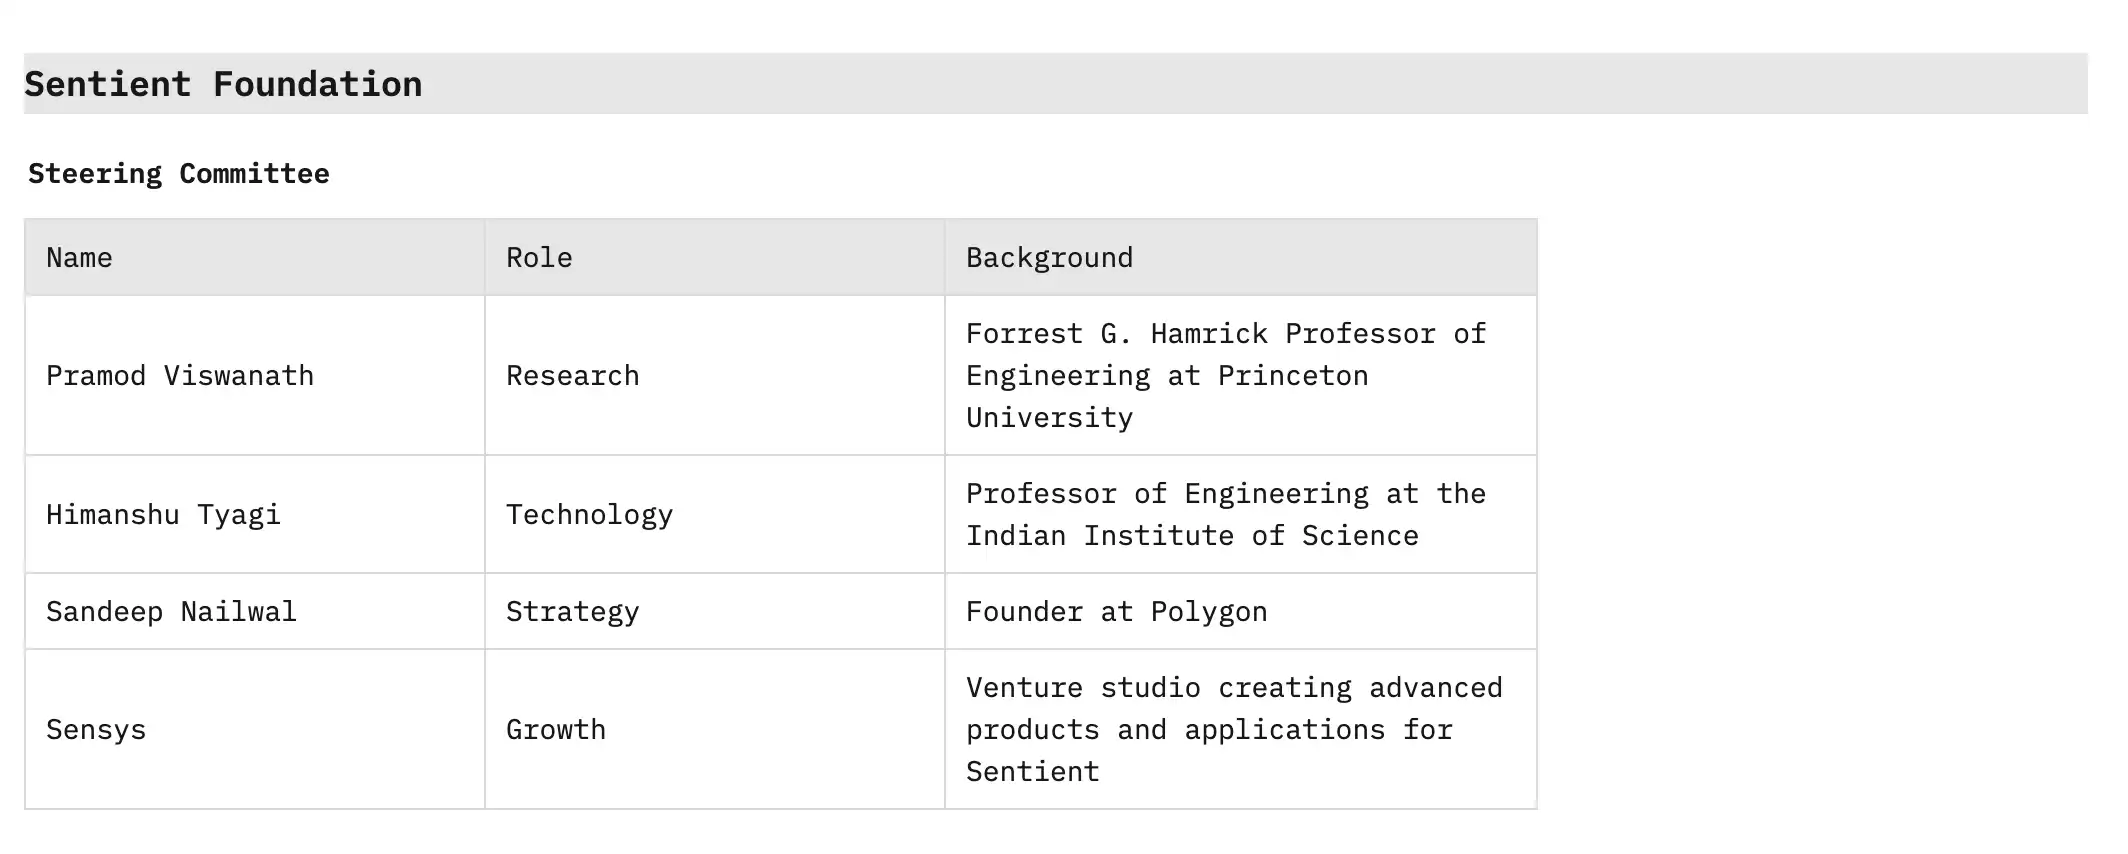Click the Steering Committee subheading
The height and width of the screenshot is (854, 2128).
tap(179, 174)
